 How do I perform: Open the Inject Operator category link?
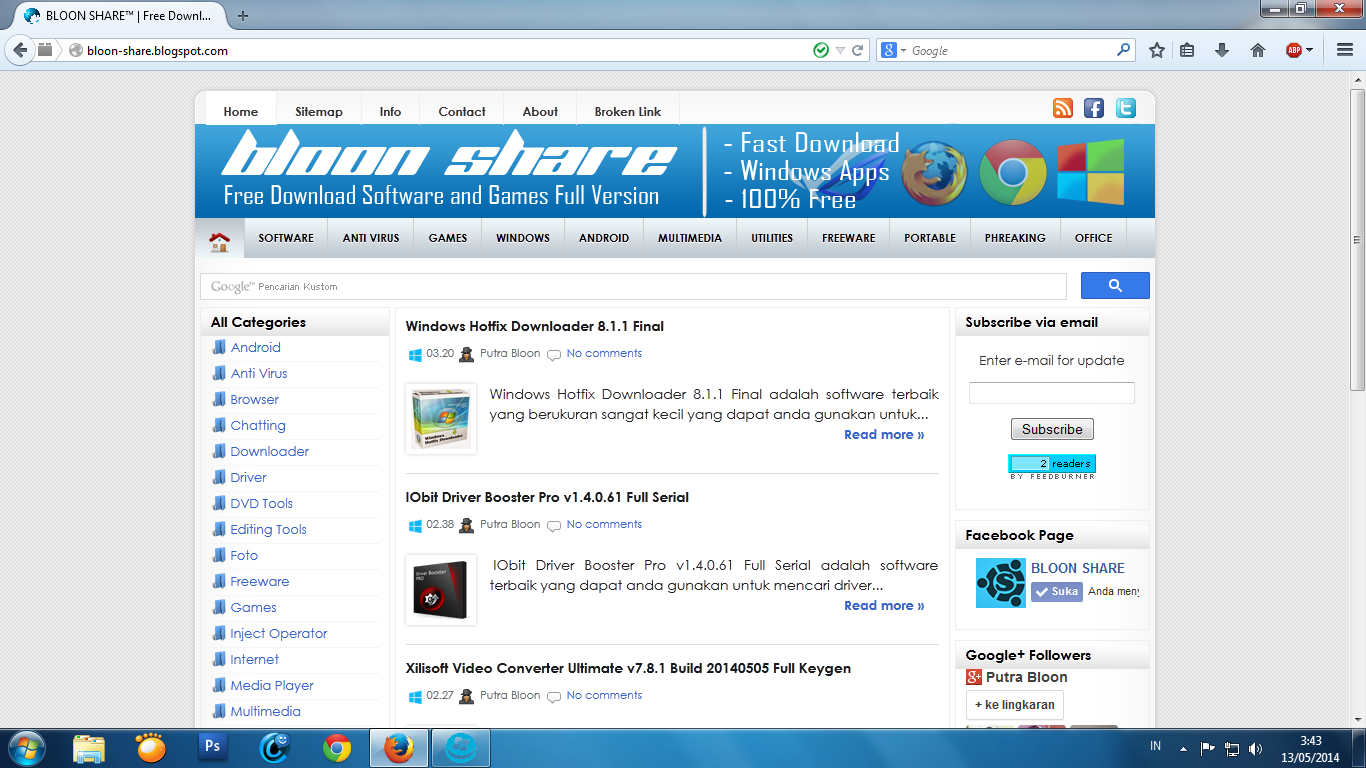click(x=279, y=633)
